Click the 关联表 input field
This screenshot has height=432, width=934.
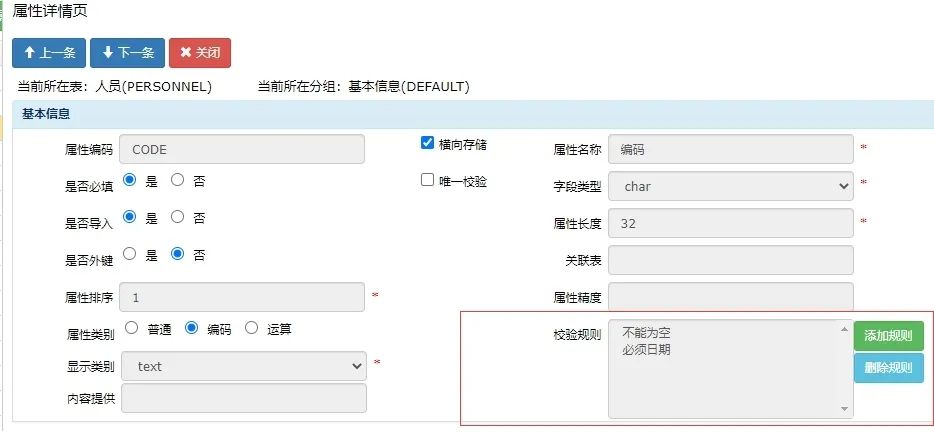[731, 260]
